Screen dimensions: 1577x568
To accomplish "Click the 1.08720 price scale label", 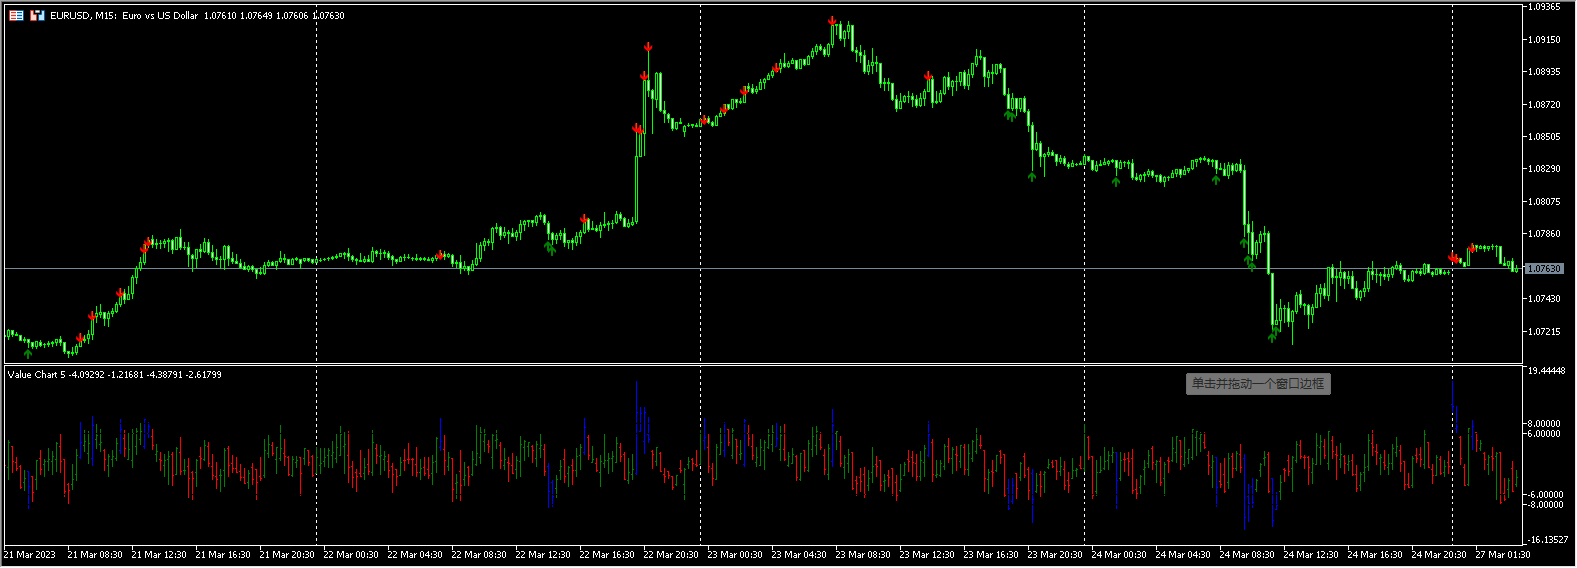I will (1544, 105).
